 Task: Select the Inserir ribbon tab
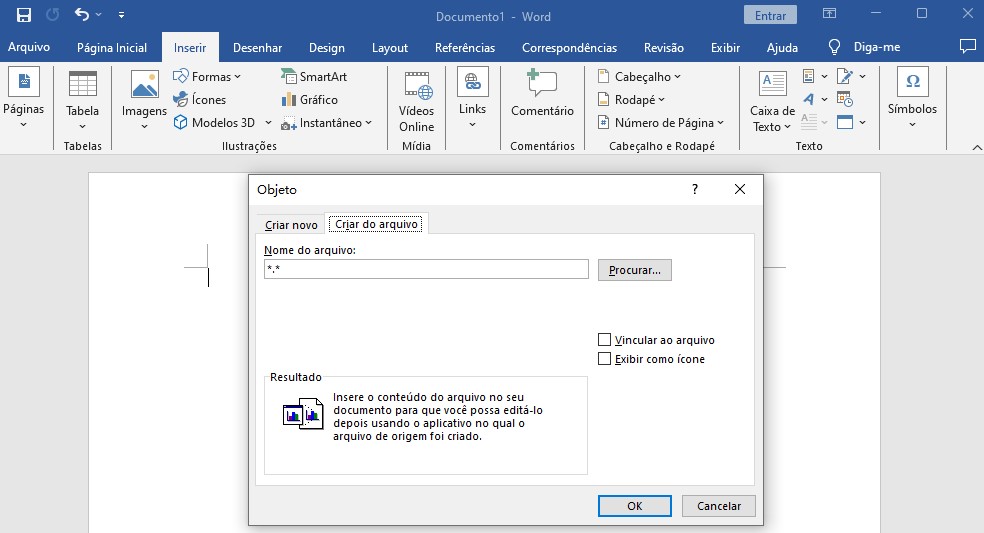(x=190, y=48)
